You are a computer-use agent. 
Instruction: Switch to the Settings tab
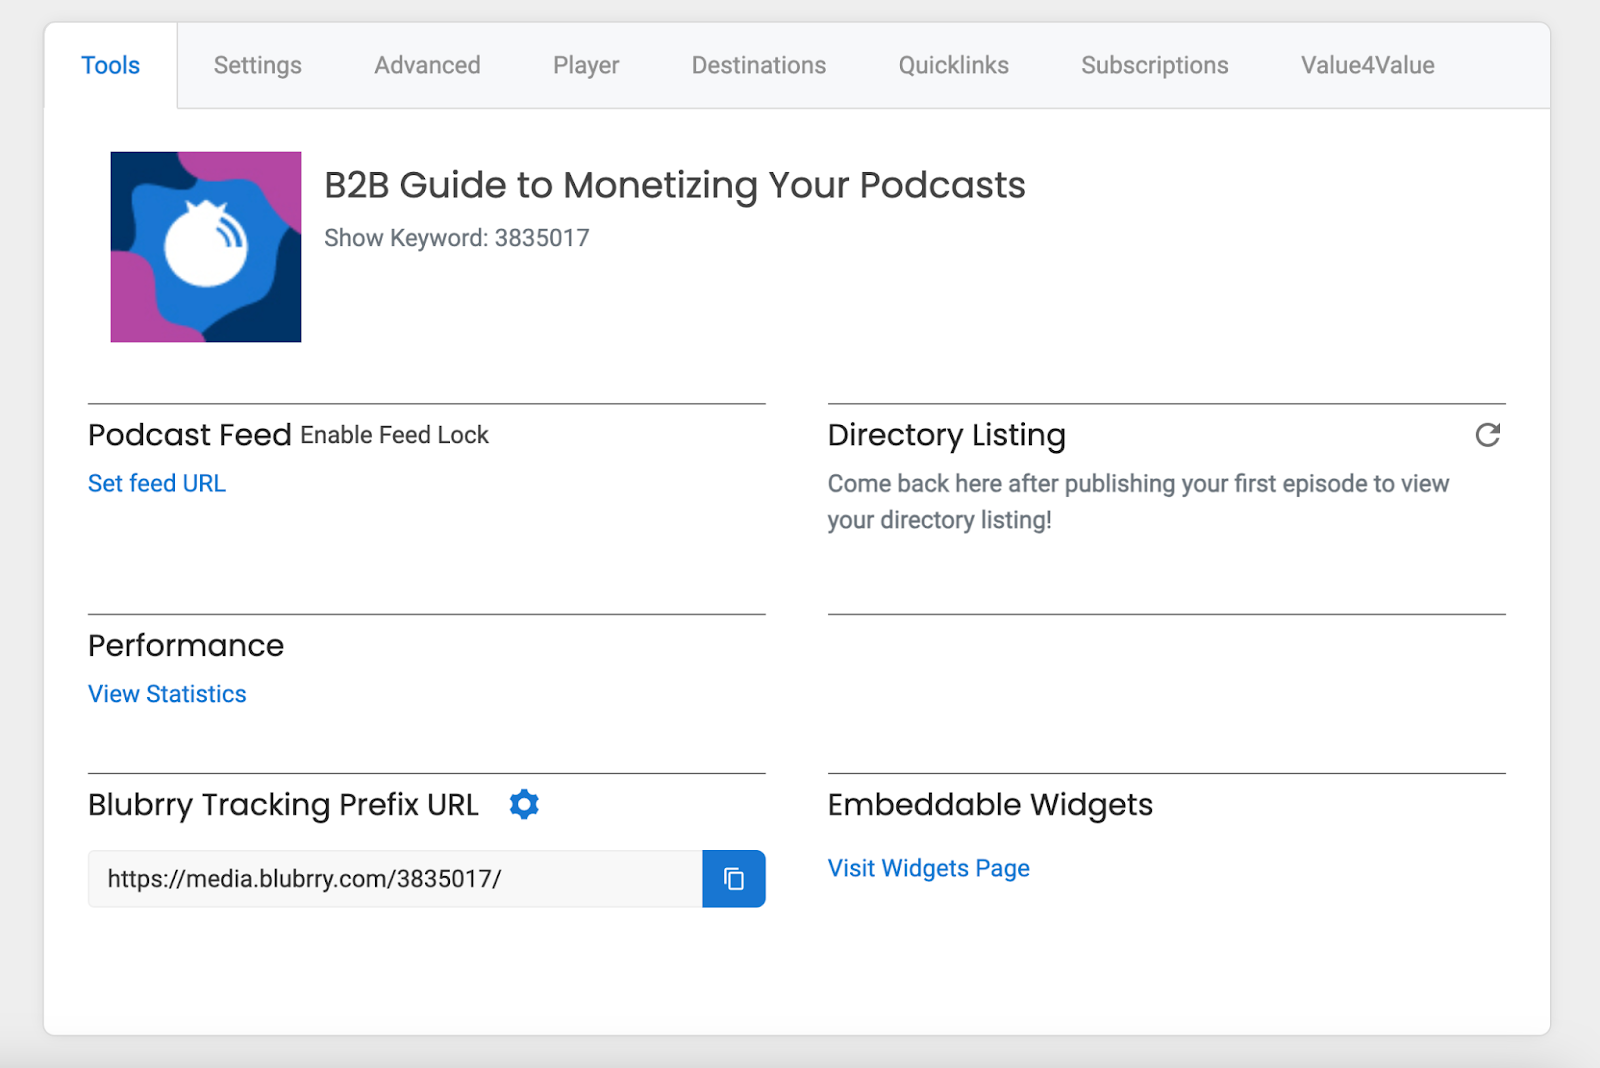[x=257, y=65]
